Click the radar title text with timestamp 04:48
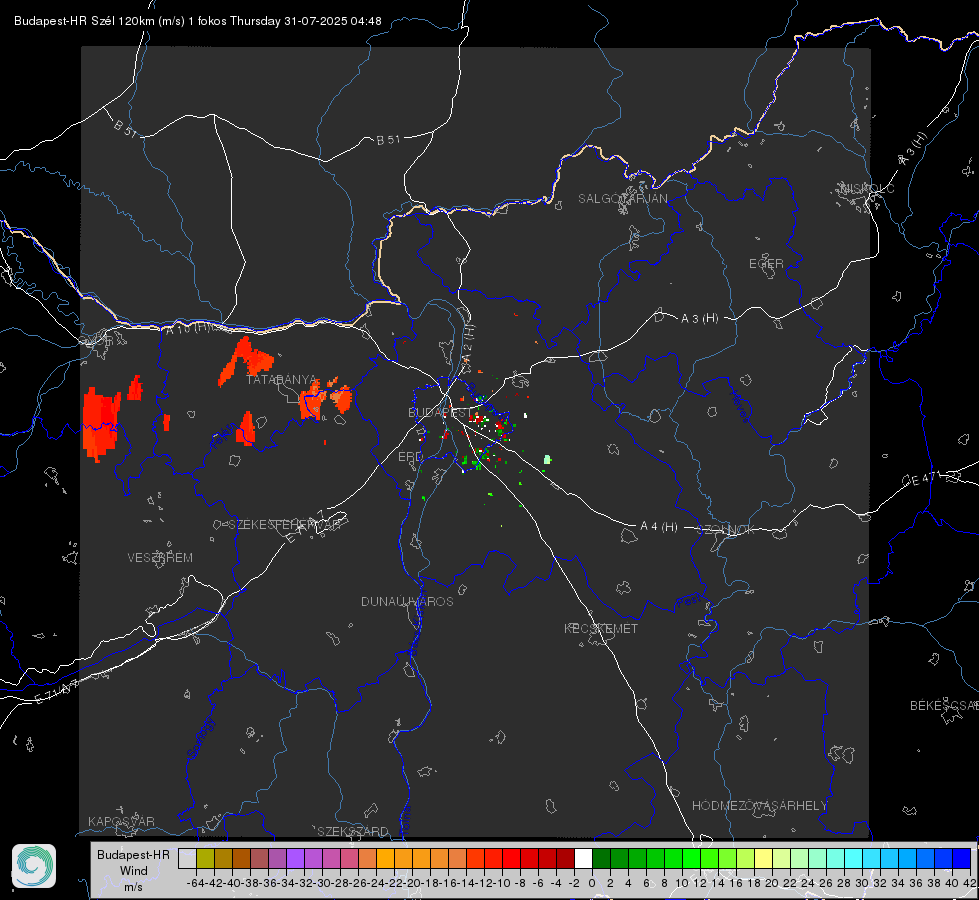This screenshot has width=979, height=900. coord(197,21)
